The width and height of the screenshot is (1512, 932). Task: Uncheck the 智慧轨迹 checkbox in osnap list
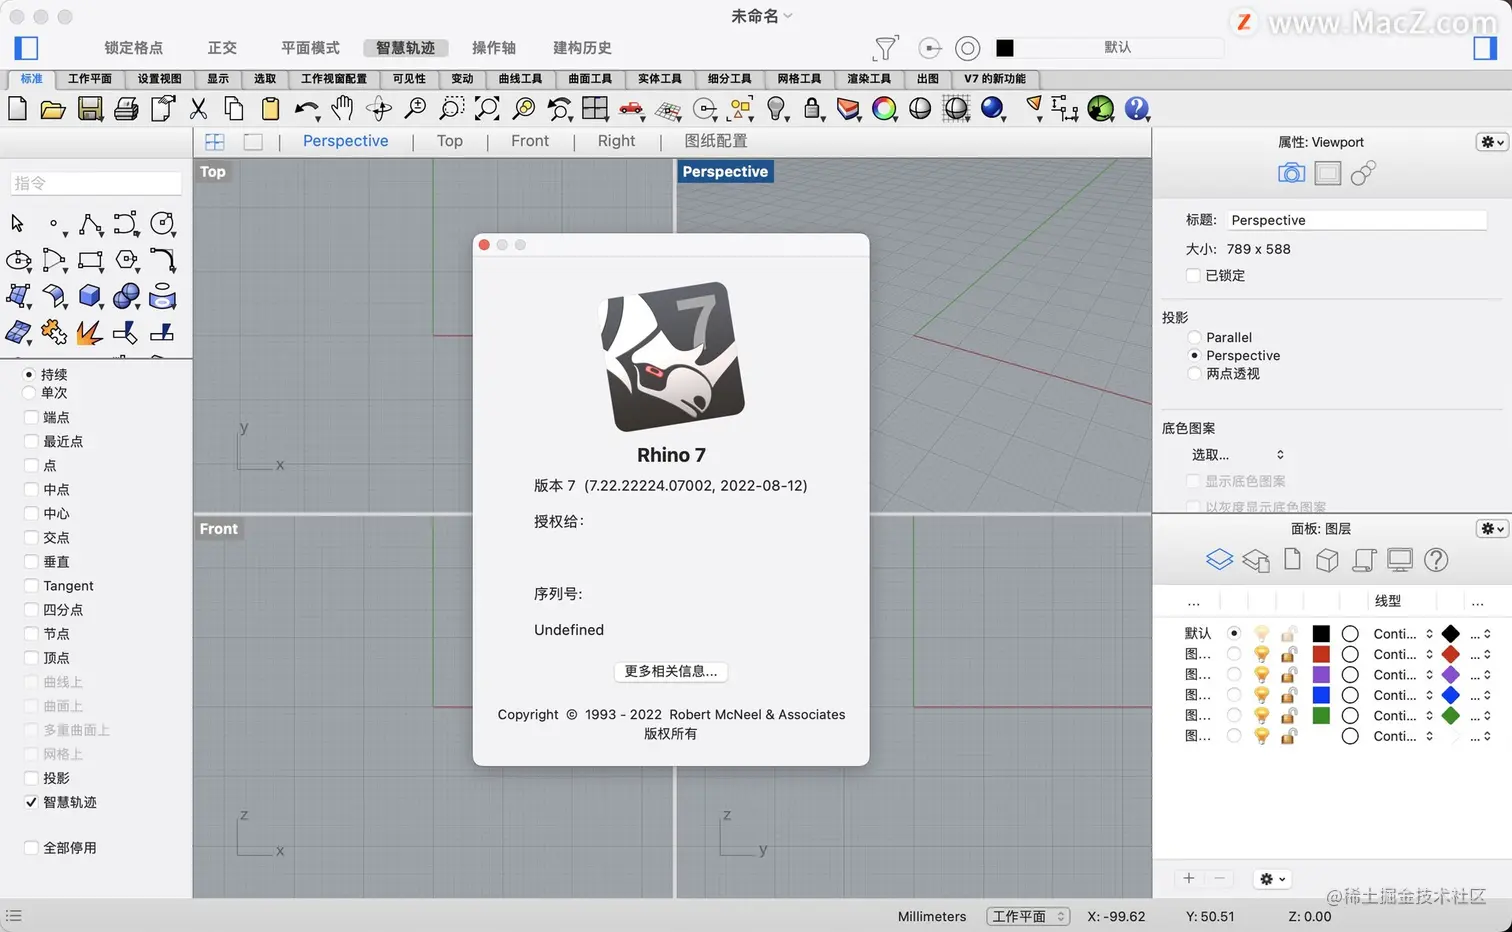[x=31, y=802]
